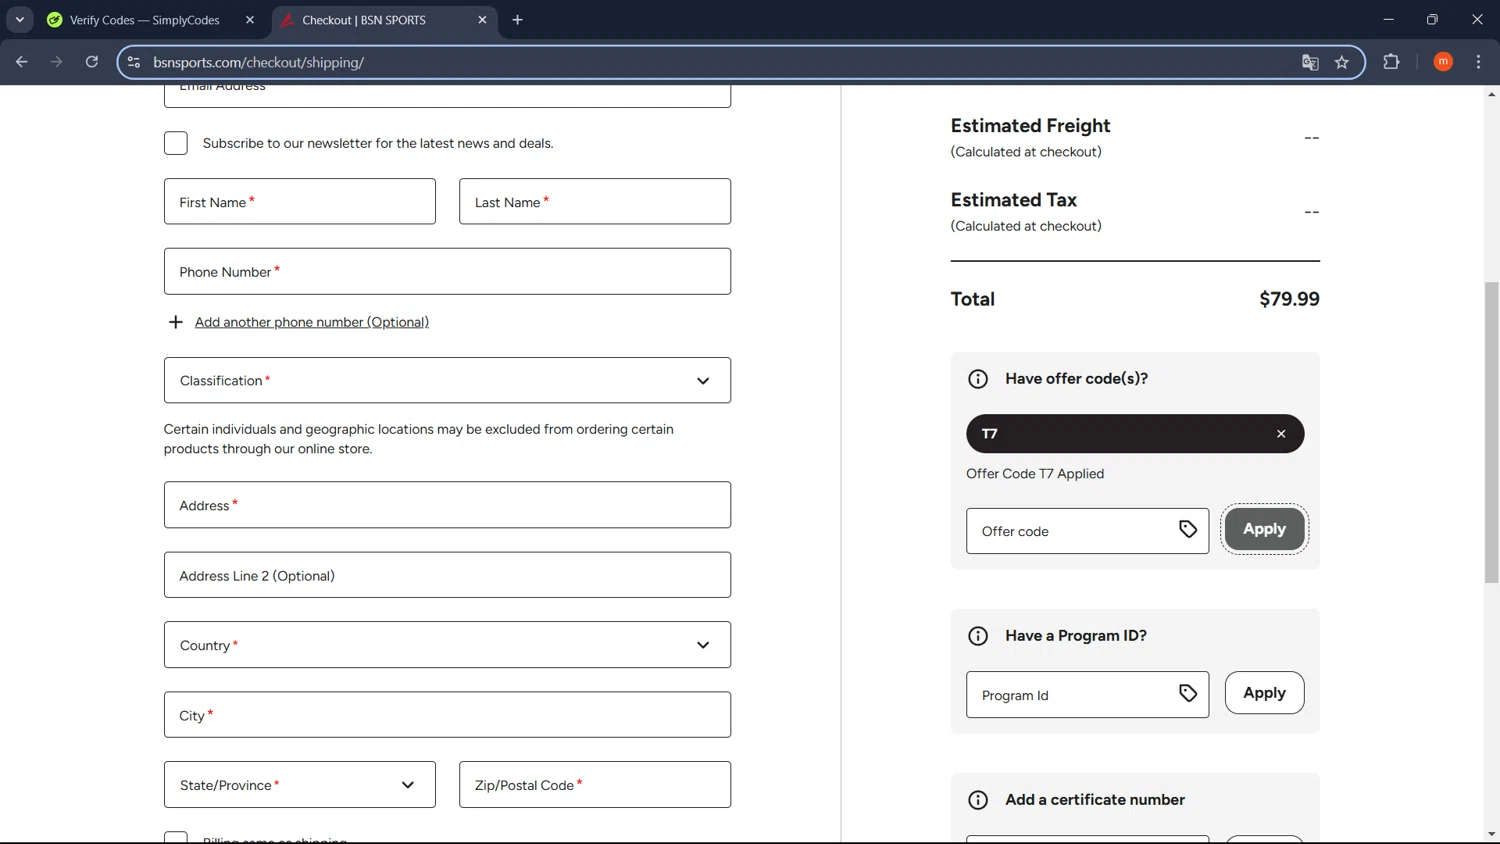This screenshot has width=1500, height=844.
Task: Open the browser Extensions puzzle icon
Action: [x=1390, y=62]
